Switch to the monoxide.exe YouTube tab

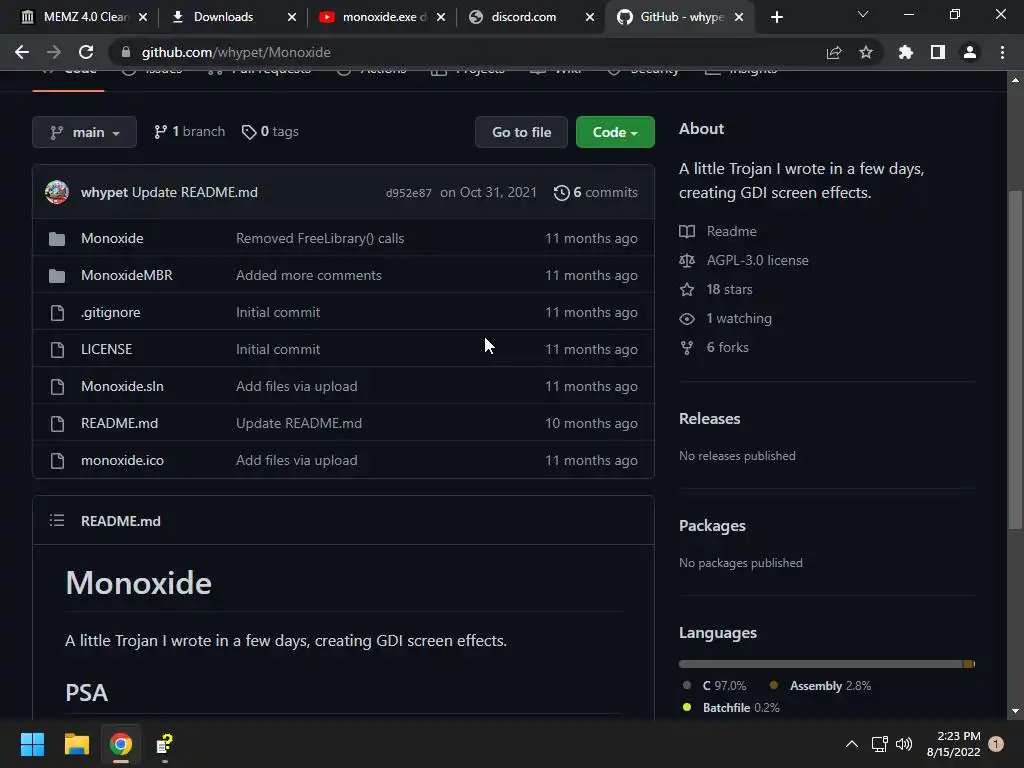pos(382,17)
